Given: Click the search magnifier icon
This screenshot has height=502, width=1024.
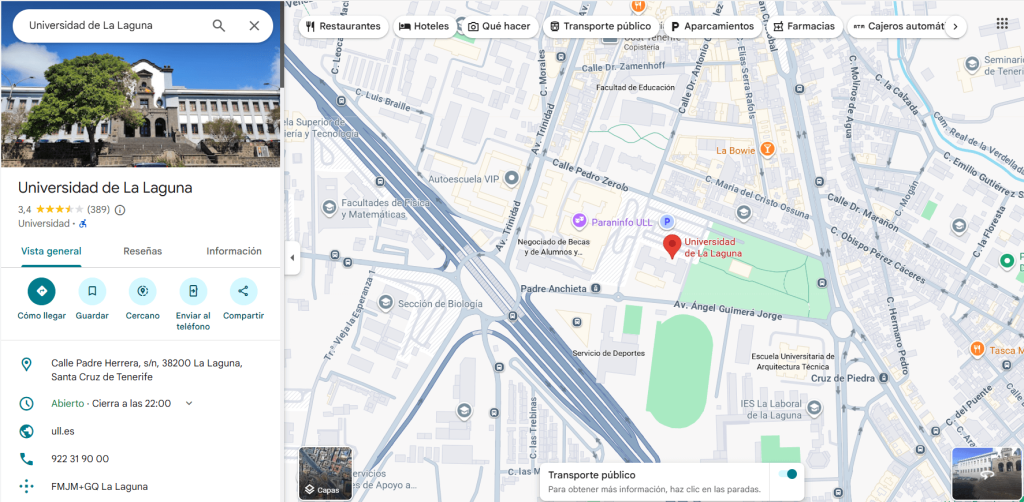Looking at the screenshot, I should (x=219, y=25).
